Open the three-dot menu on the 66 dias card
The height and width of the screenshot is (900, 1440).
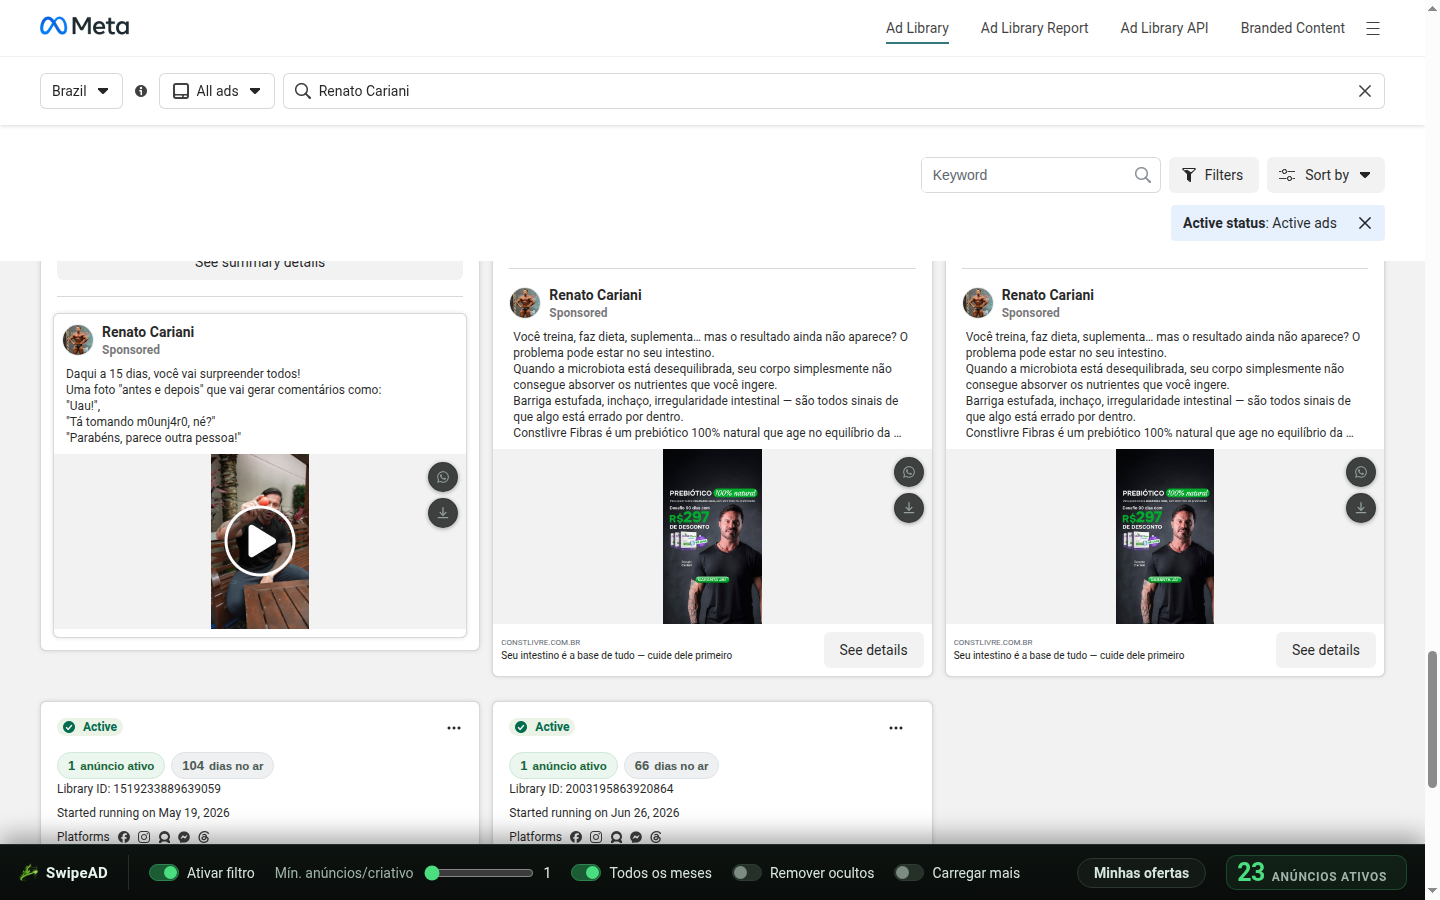(x=896, y=728)
